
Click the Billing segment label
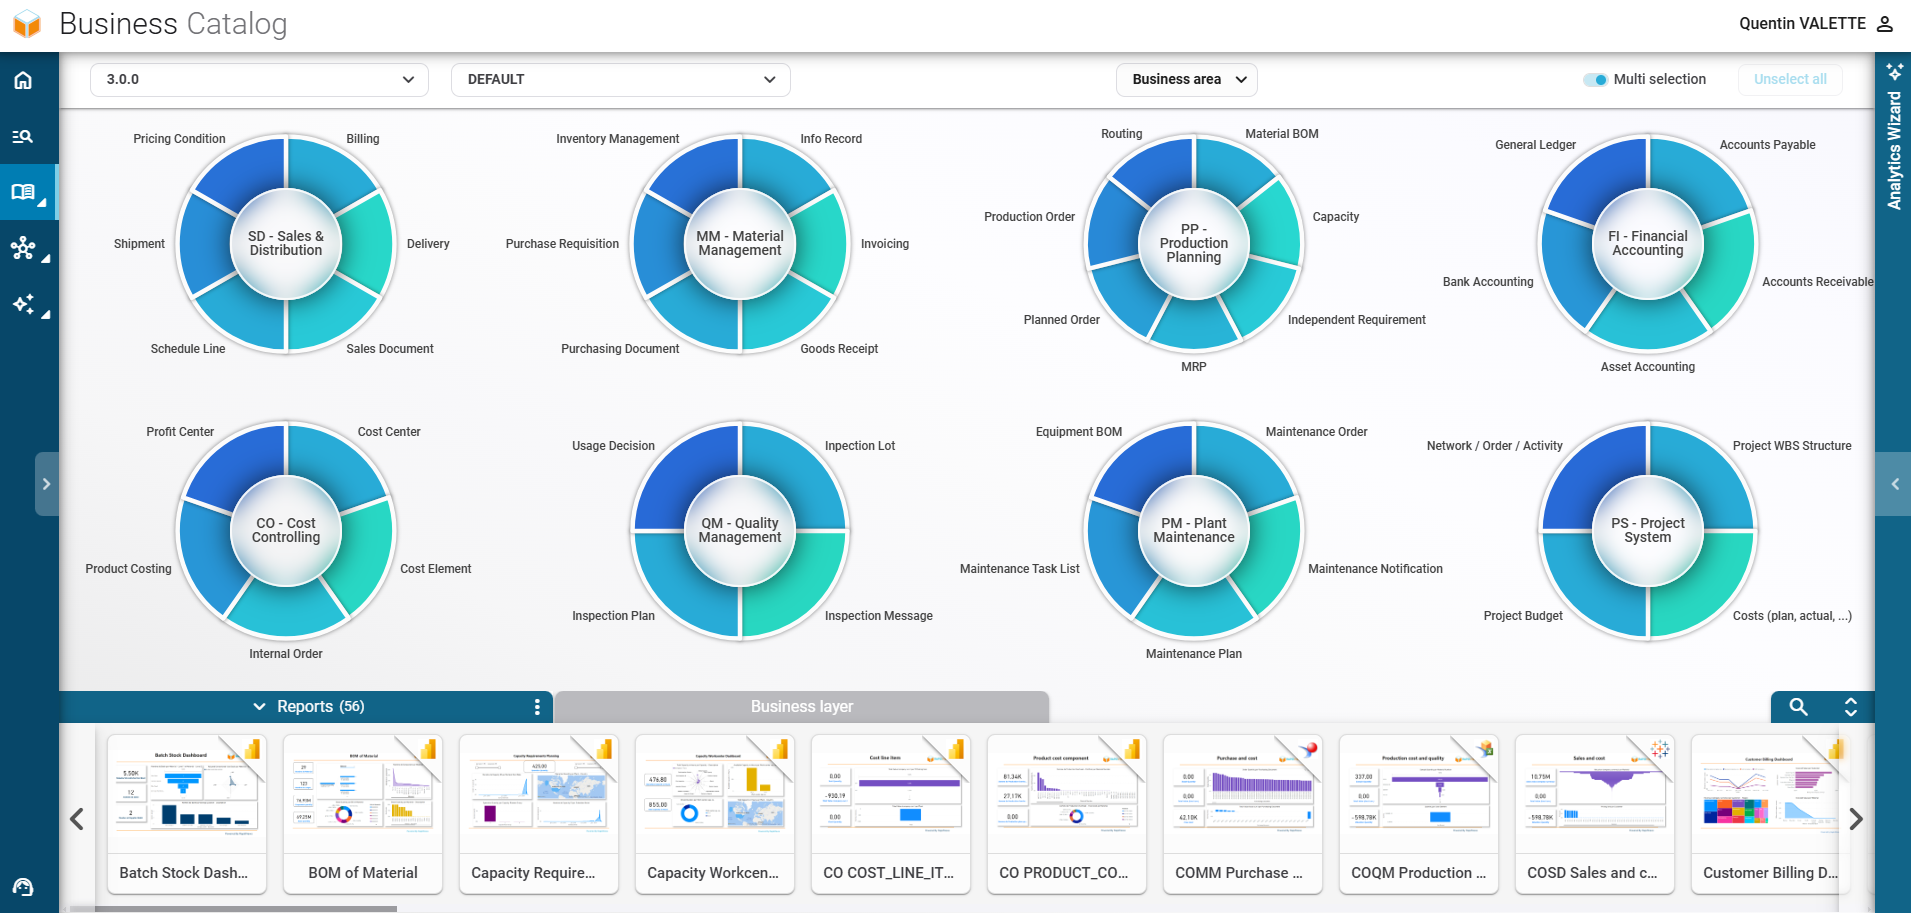(363, 139)
